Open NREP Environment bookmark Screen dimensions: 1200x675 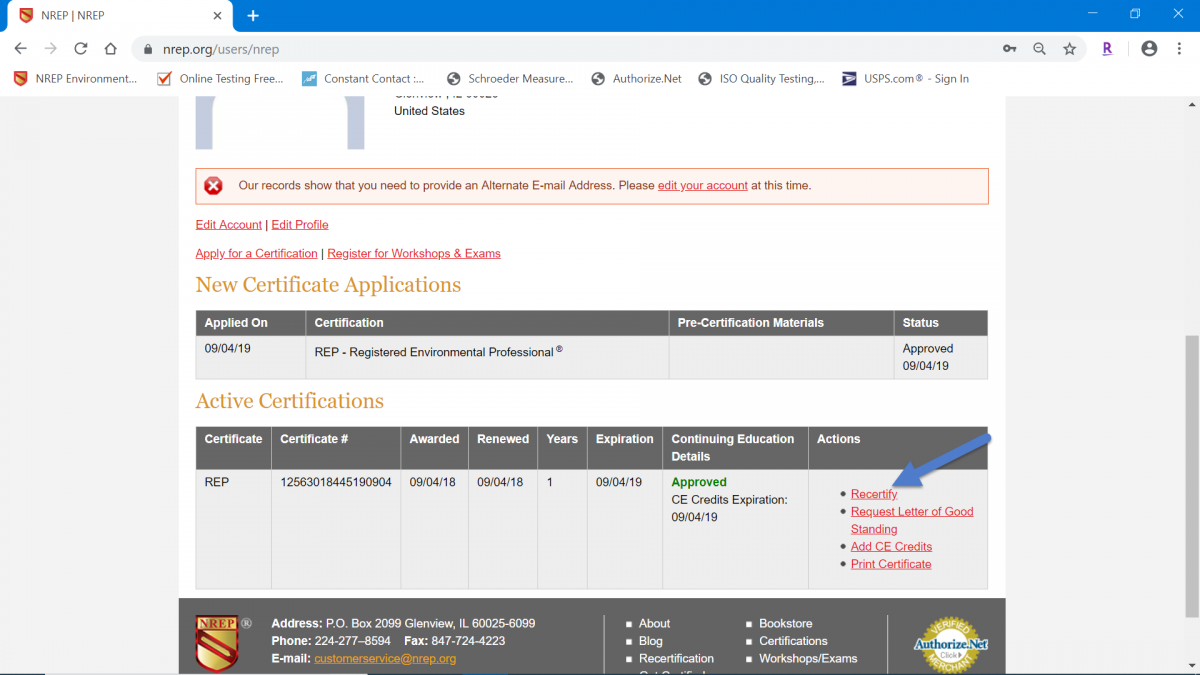tap(76, 78)
